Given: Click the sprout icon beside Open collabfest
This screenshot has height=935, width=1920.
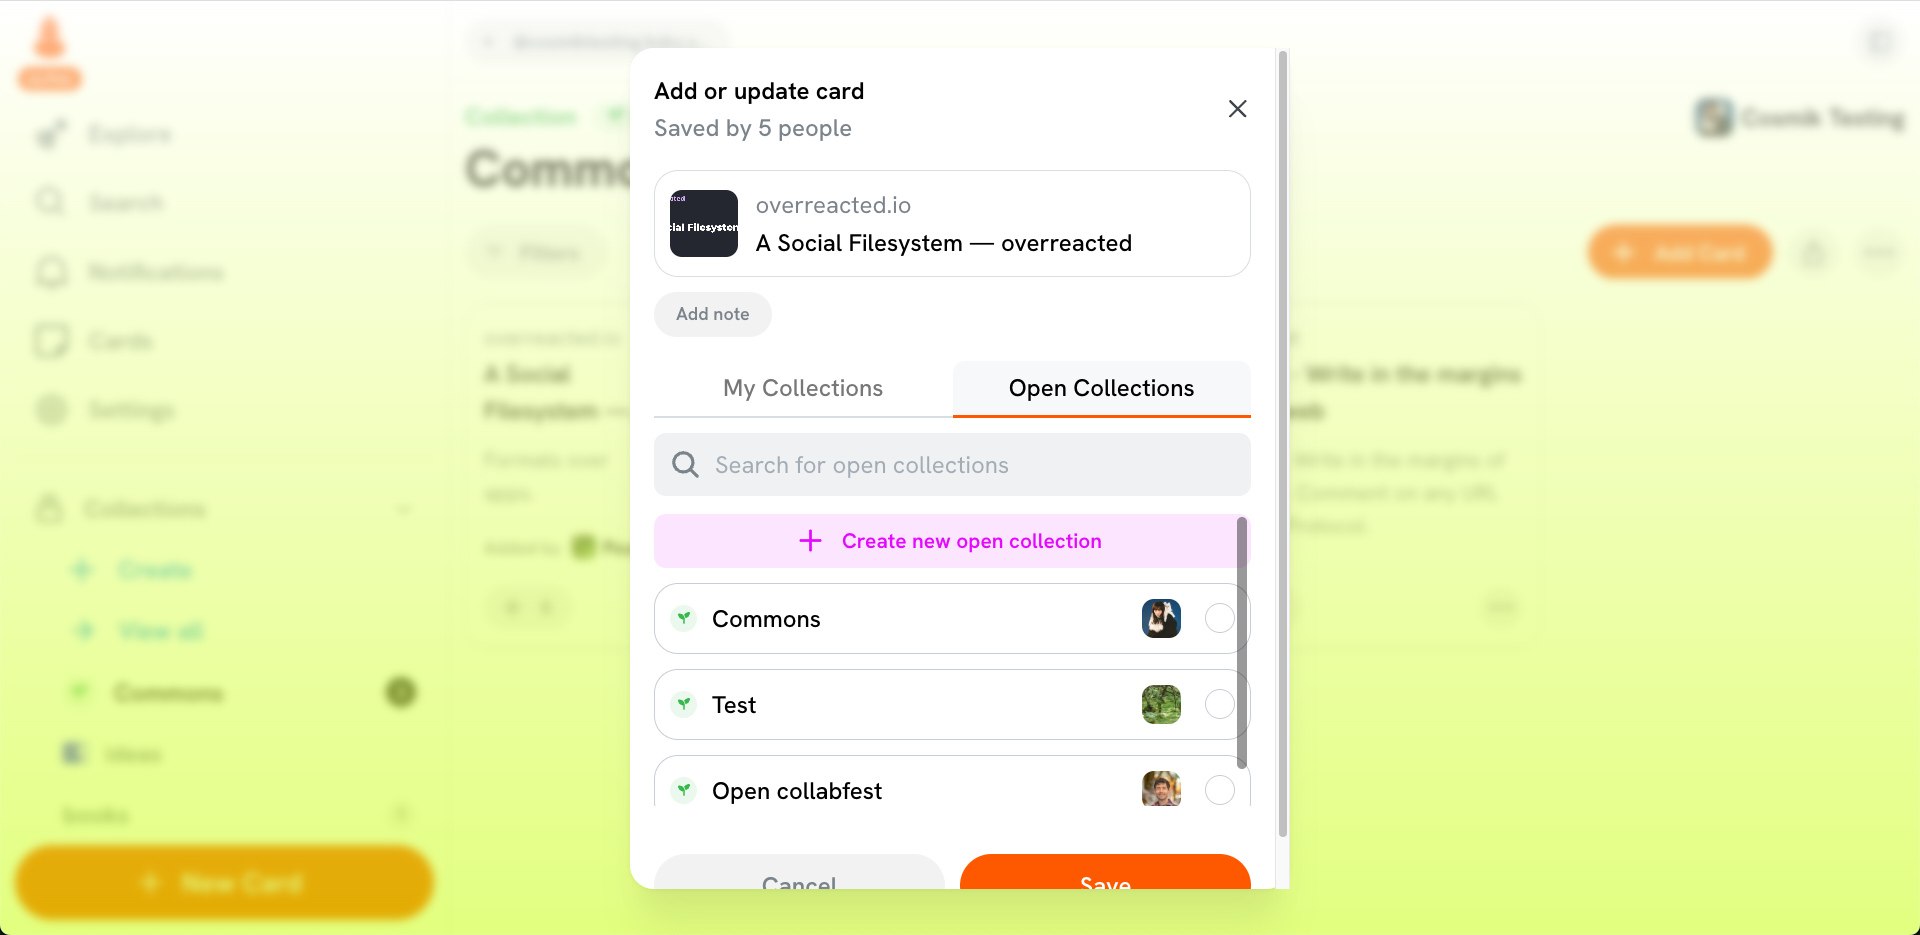Looking at the screenshot, I should (684, 790).
